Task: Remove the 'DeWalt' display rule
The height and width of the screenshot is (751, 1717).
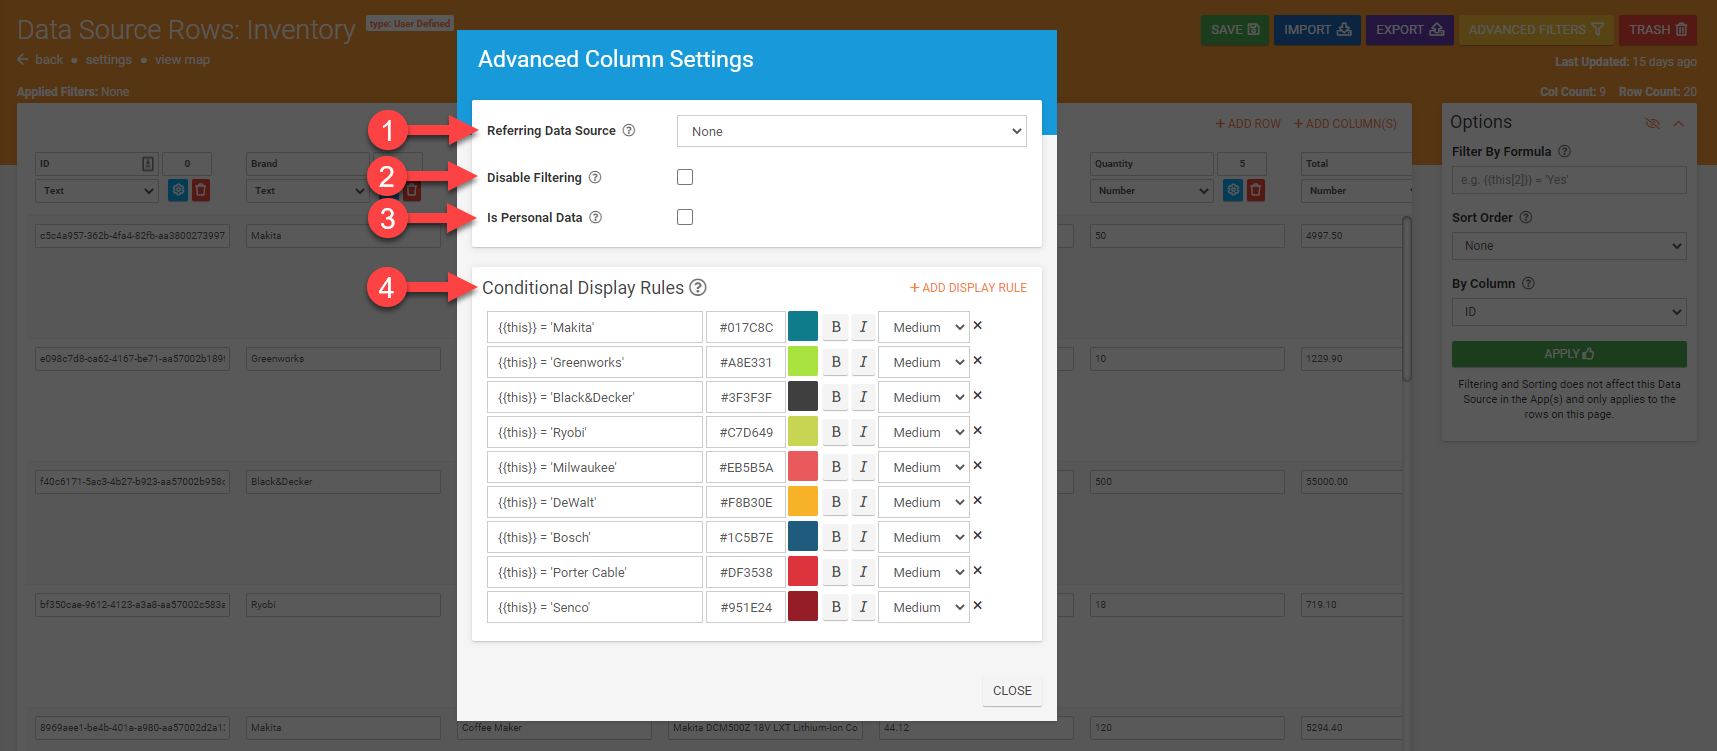Action: click(978, 500)
